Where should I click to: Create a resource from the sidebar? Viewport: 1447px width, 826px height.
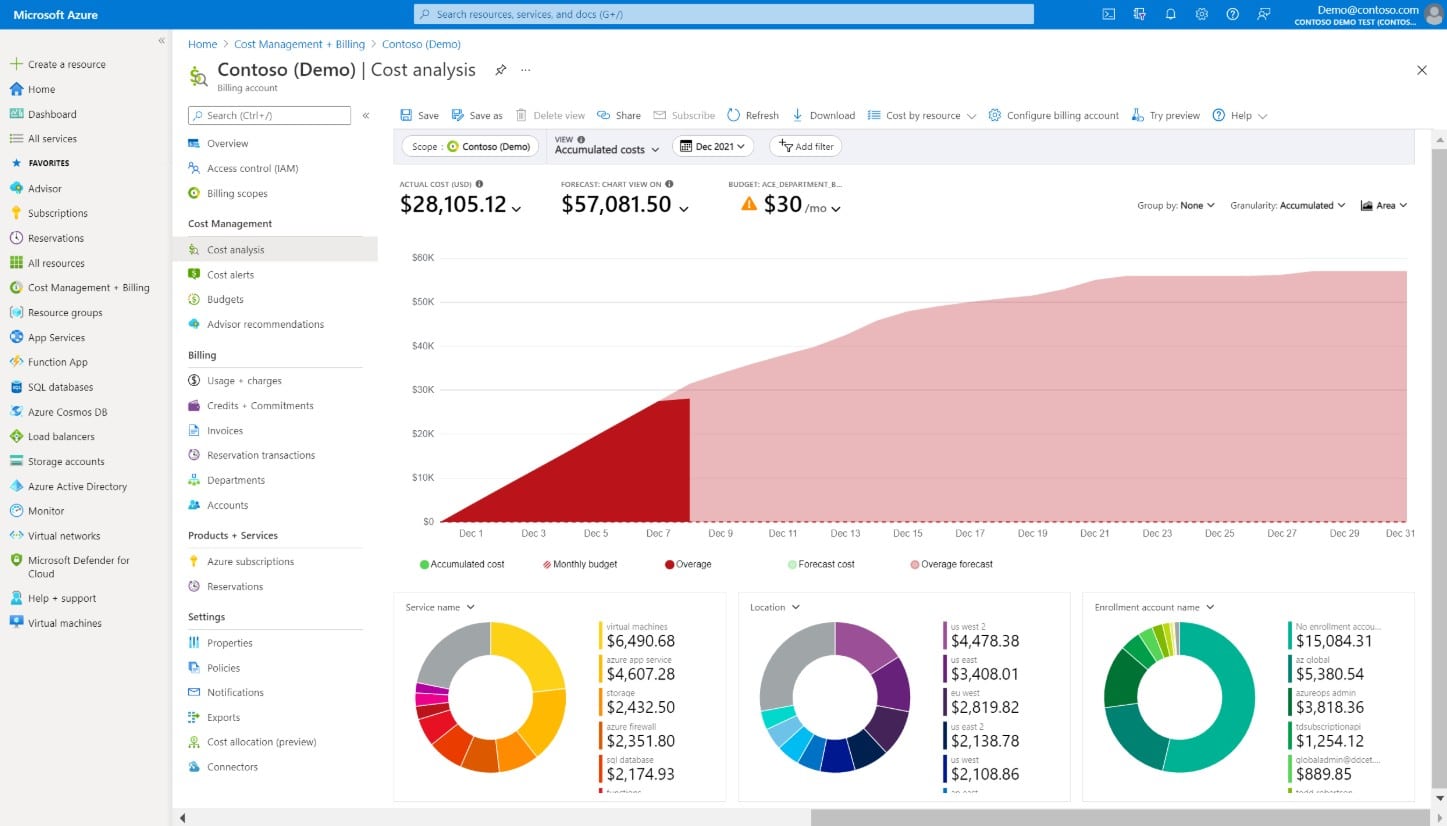point(58,64)
